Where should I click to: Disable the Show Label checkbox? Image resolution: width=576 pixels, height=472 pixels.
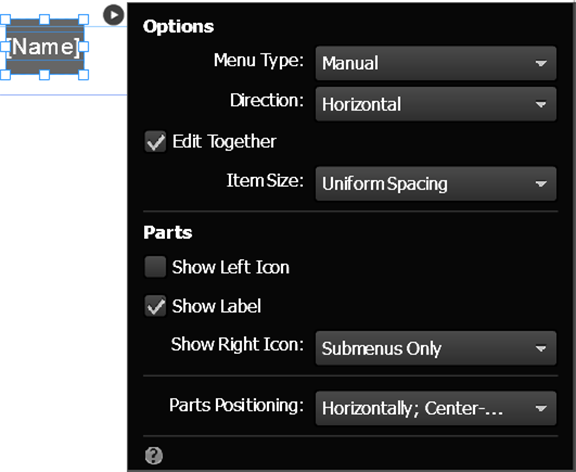(x=155, y=306)
